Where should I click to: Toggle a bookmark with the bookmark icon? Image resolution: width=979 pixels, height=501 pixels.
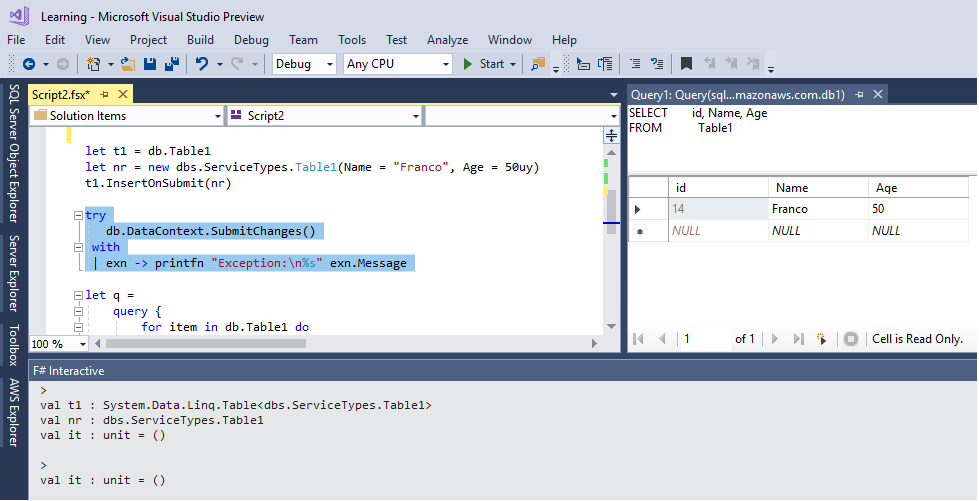686,64
